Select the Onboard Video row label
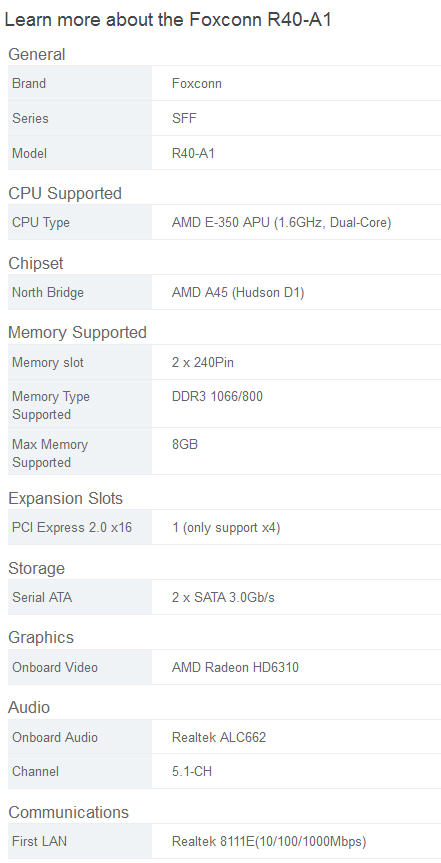Image resolution: width=441 pixels, height=863 pixels. [x=55, y=667]
